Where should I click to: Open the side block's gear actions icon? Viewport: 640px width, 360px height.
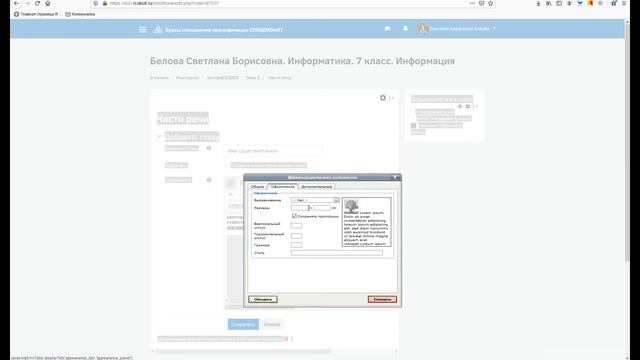[468, 107]
